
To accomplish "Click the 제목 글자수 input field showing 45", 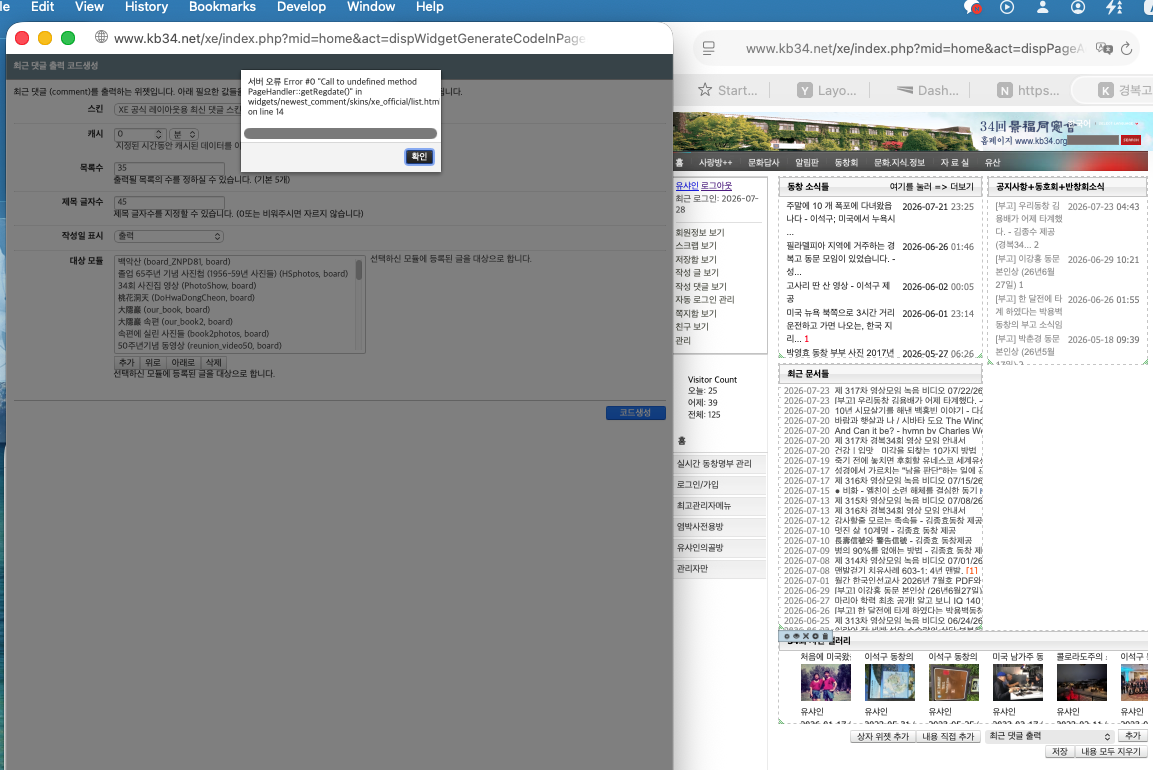I will [x=169, y=202].
